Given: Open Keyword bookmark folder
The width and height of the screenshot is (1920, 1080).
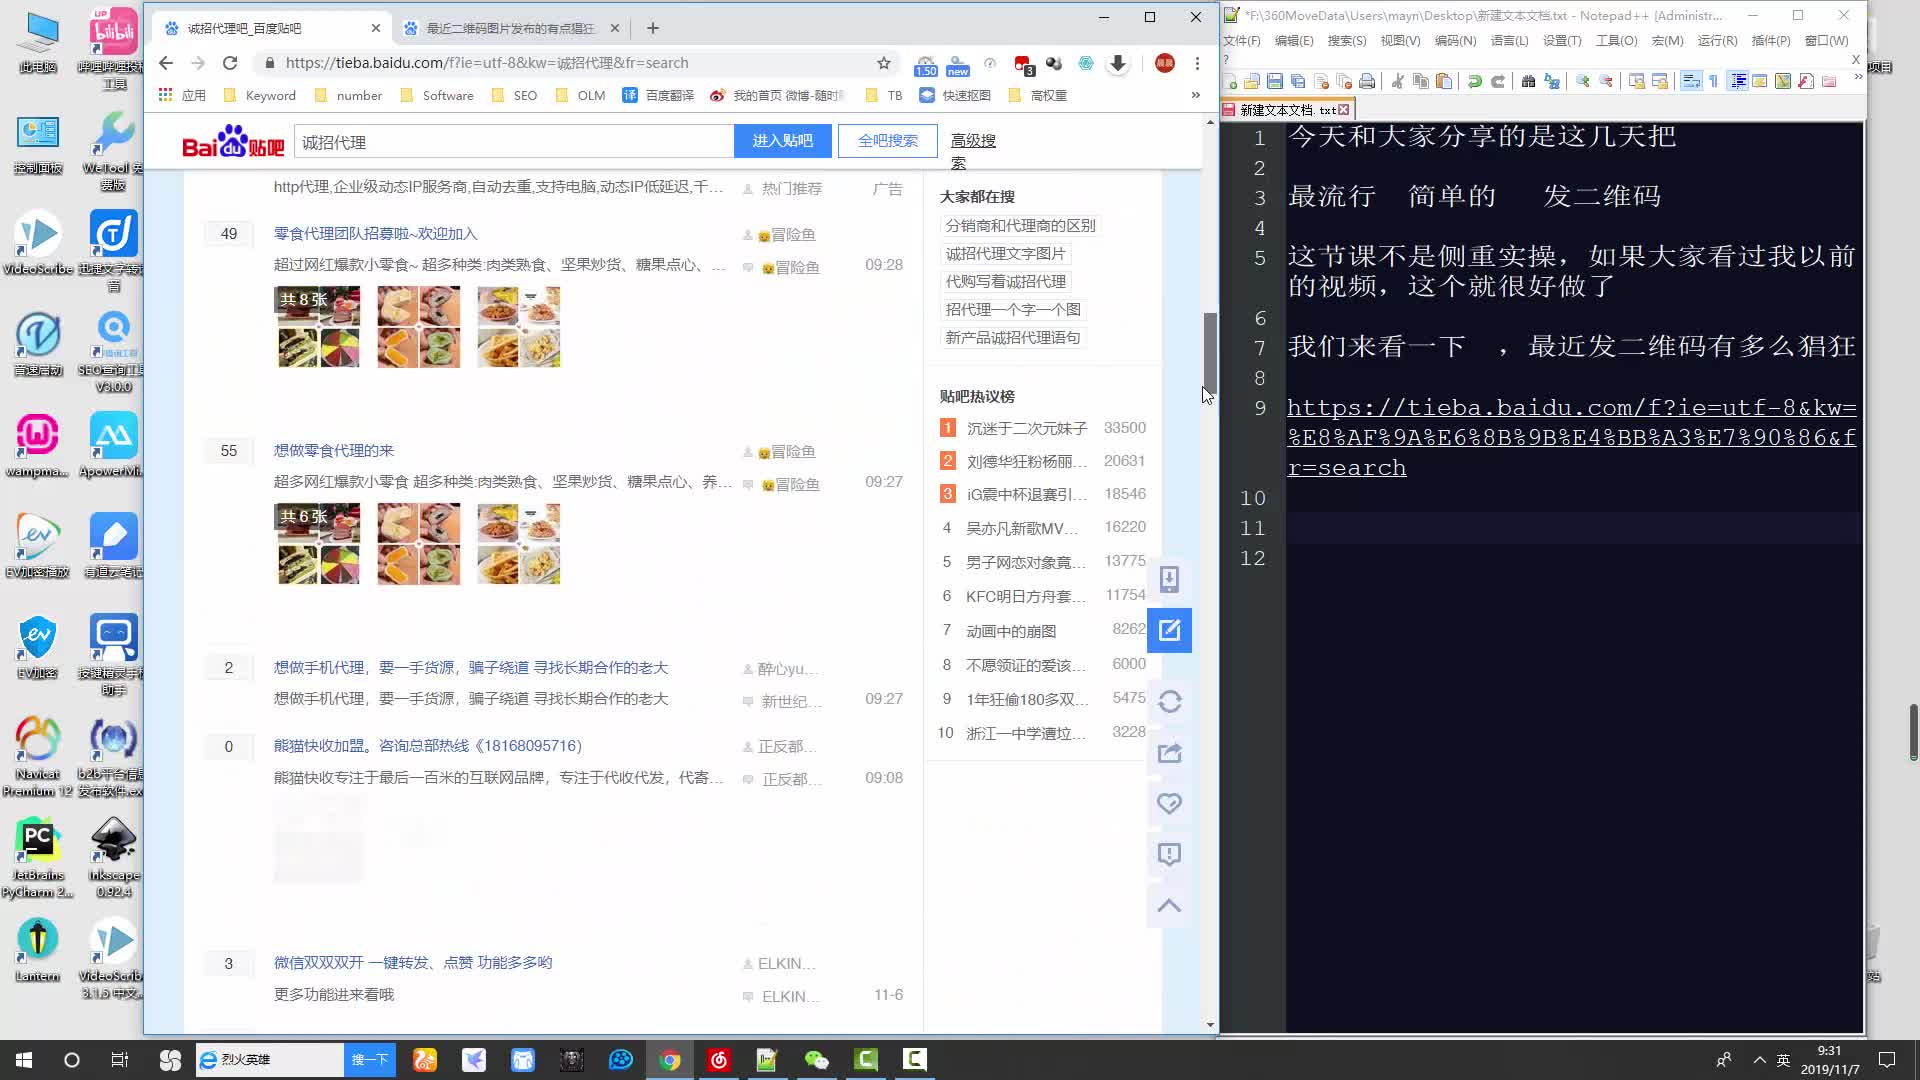Looking at the screenshot, I should click(x=260, y=95).
